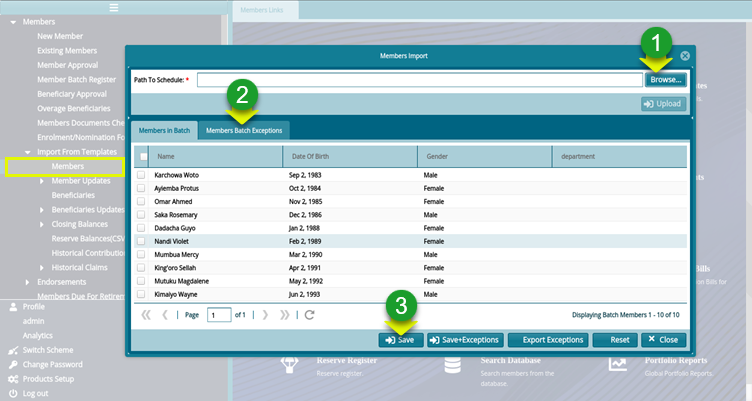752x401 pixels.
Task: Check the box for Dadacha Guyo
Action: [x=141, y=228]
